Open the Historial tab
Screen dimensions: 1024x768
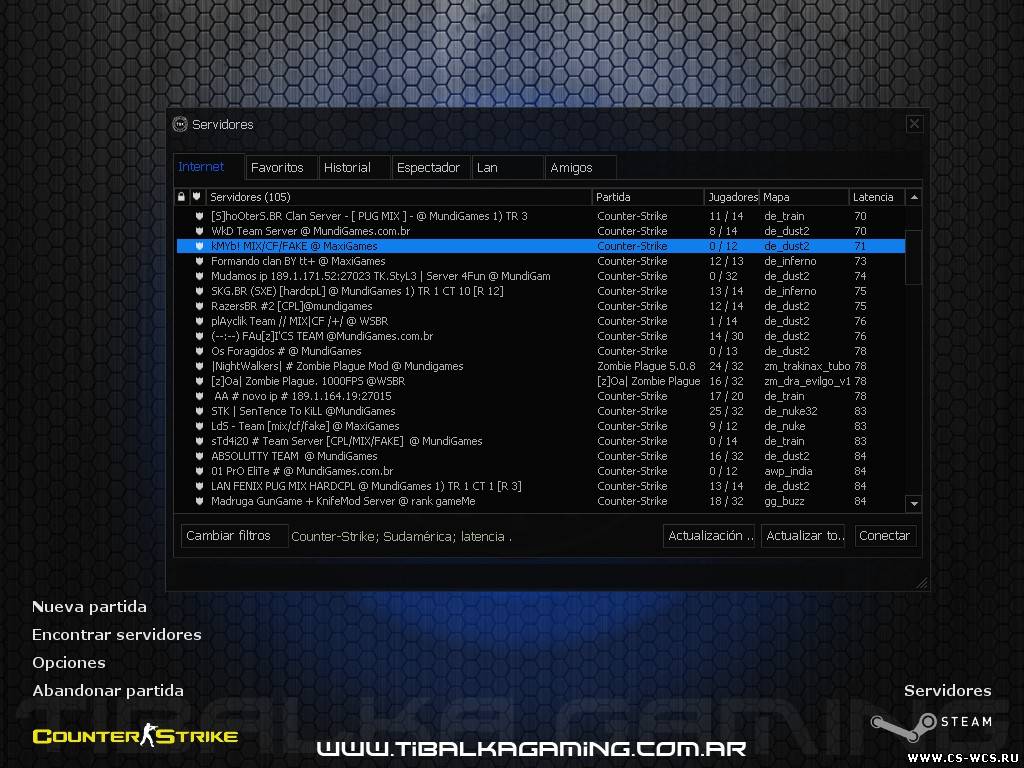click(355, 168)
